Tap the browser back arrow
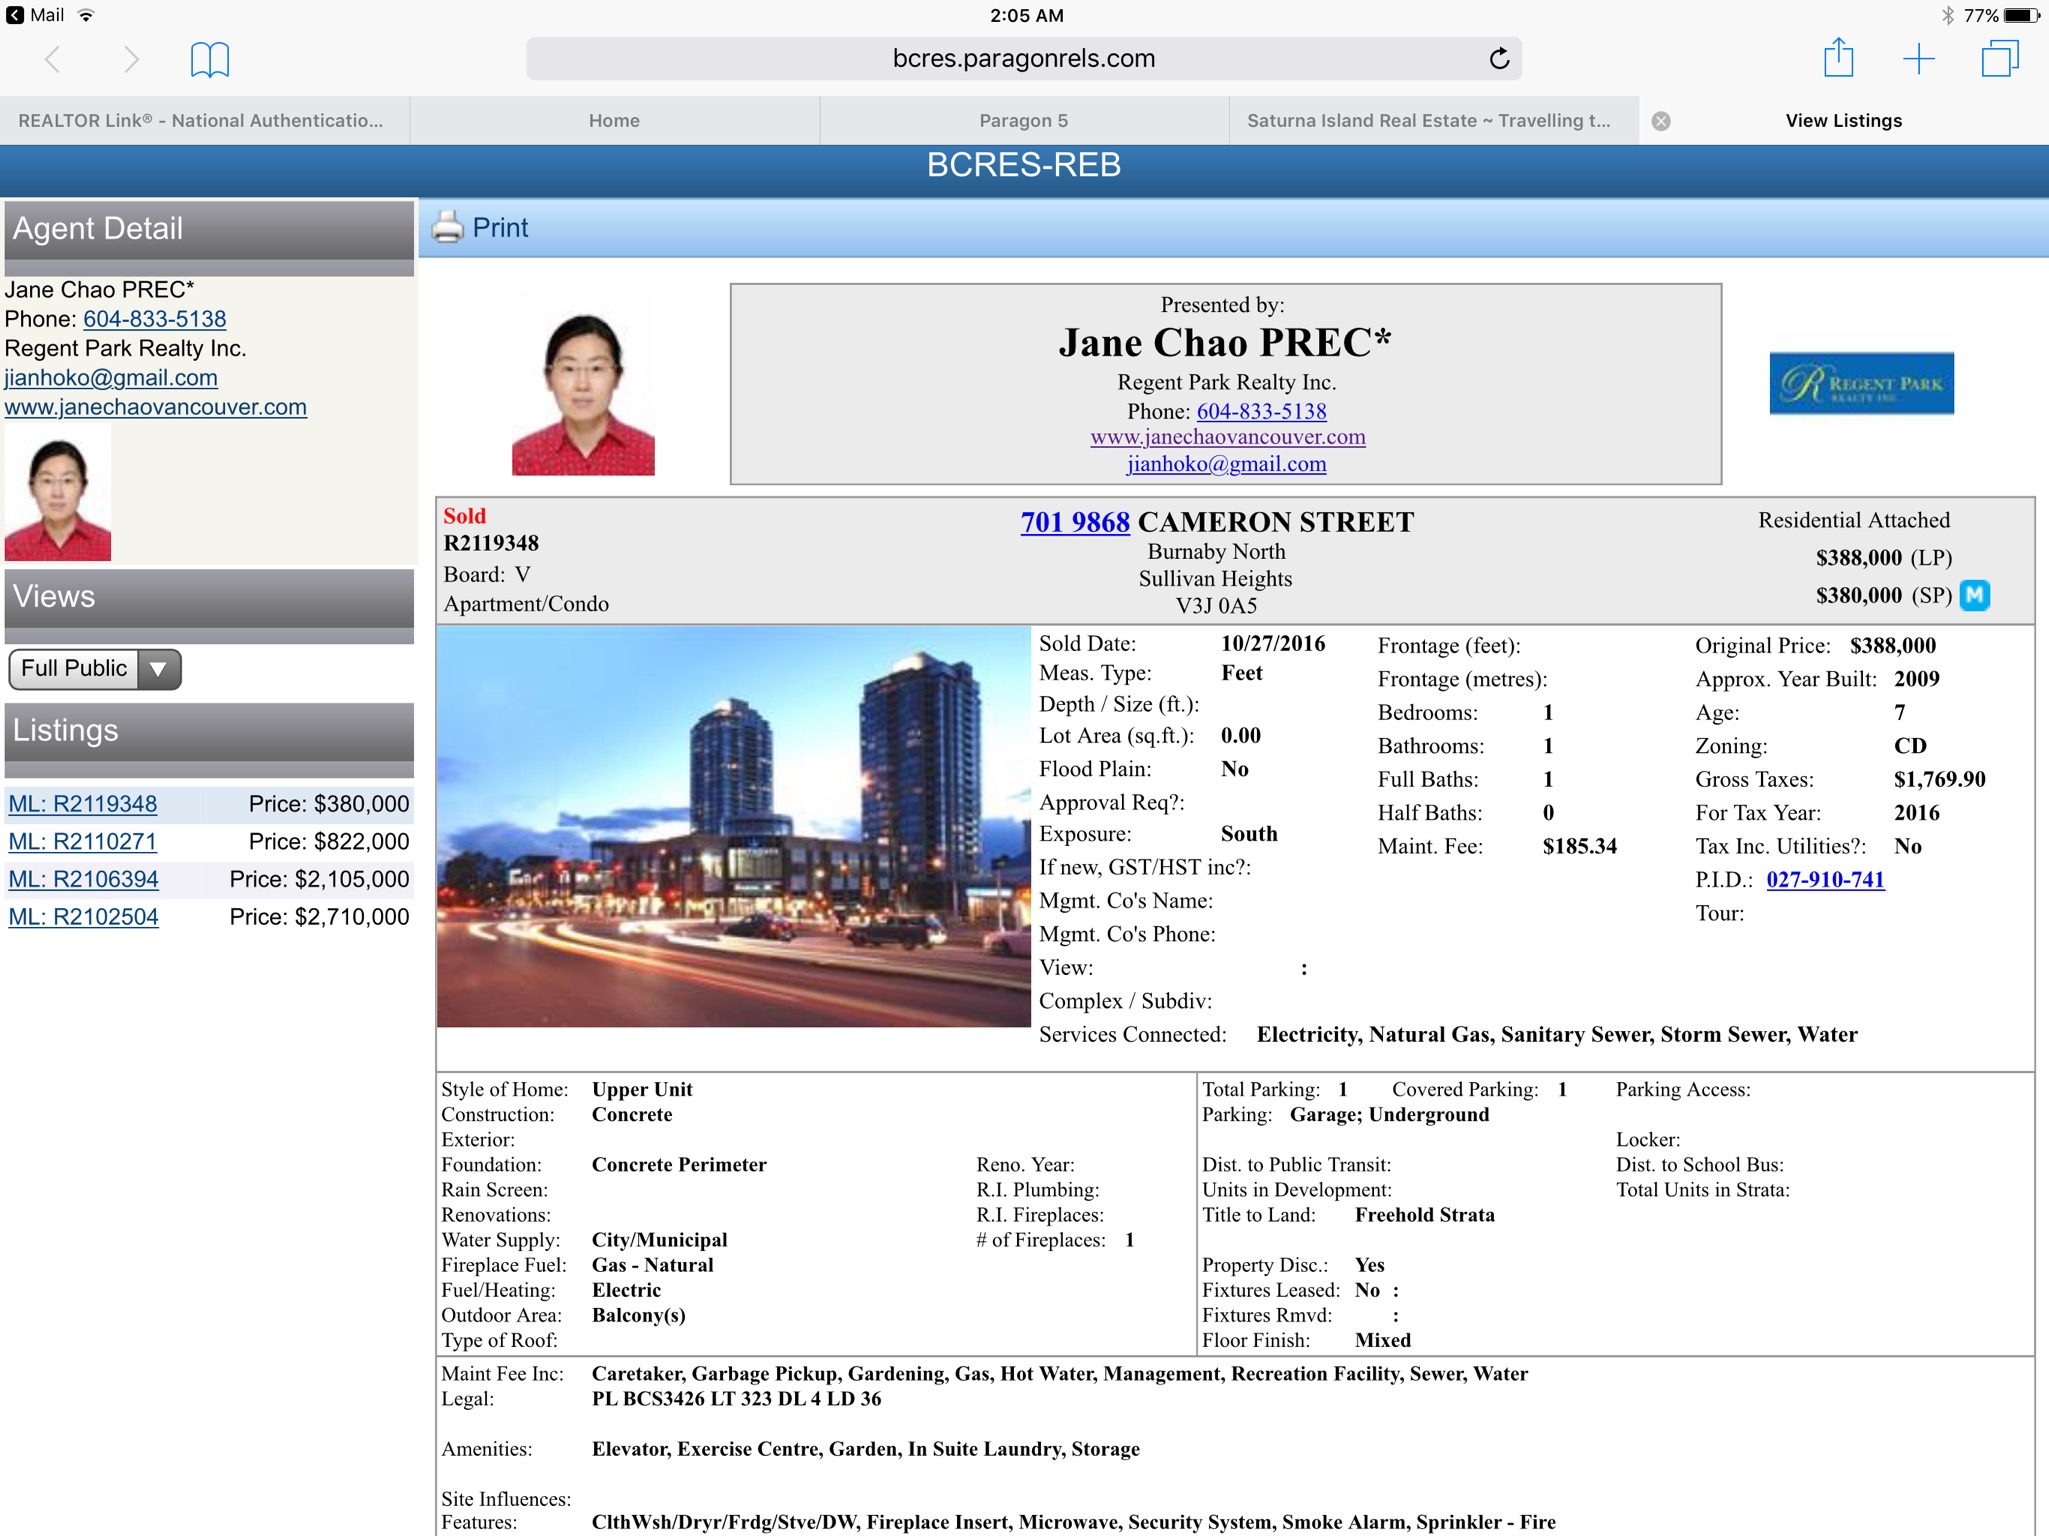Image resolution: width=2049 pixels, height=1536 pixels. point(54,59)
